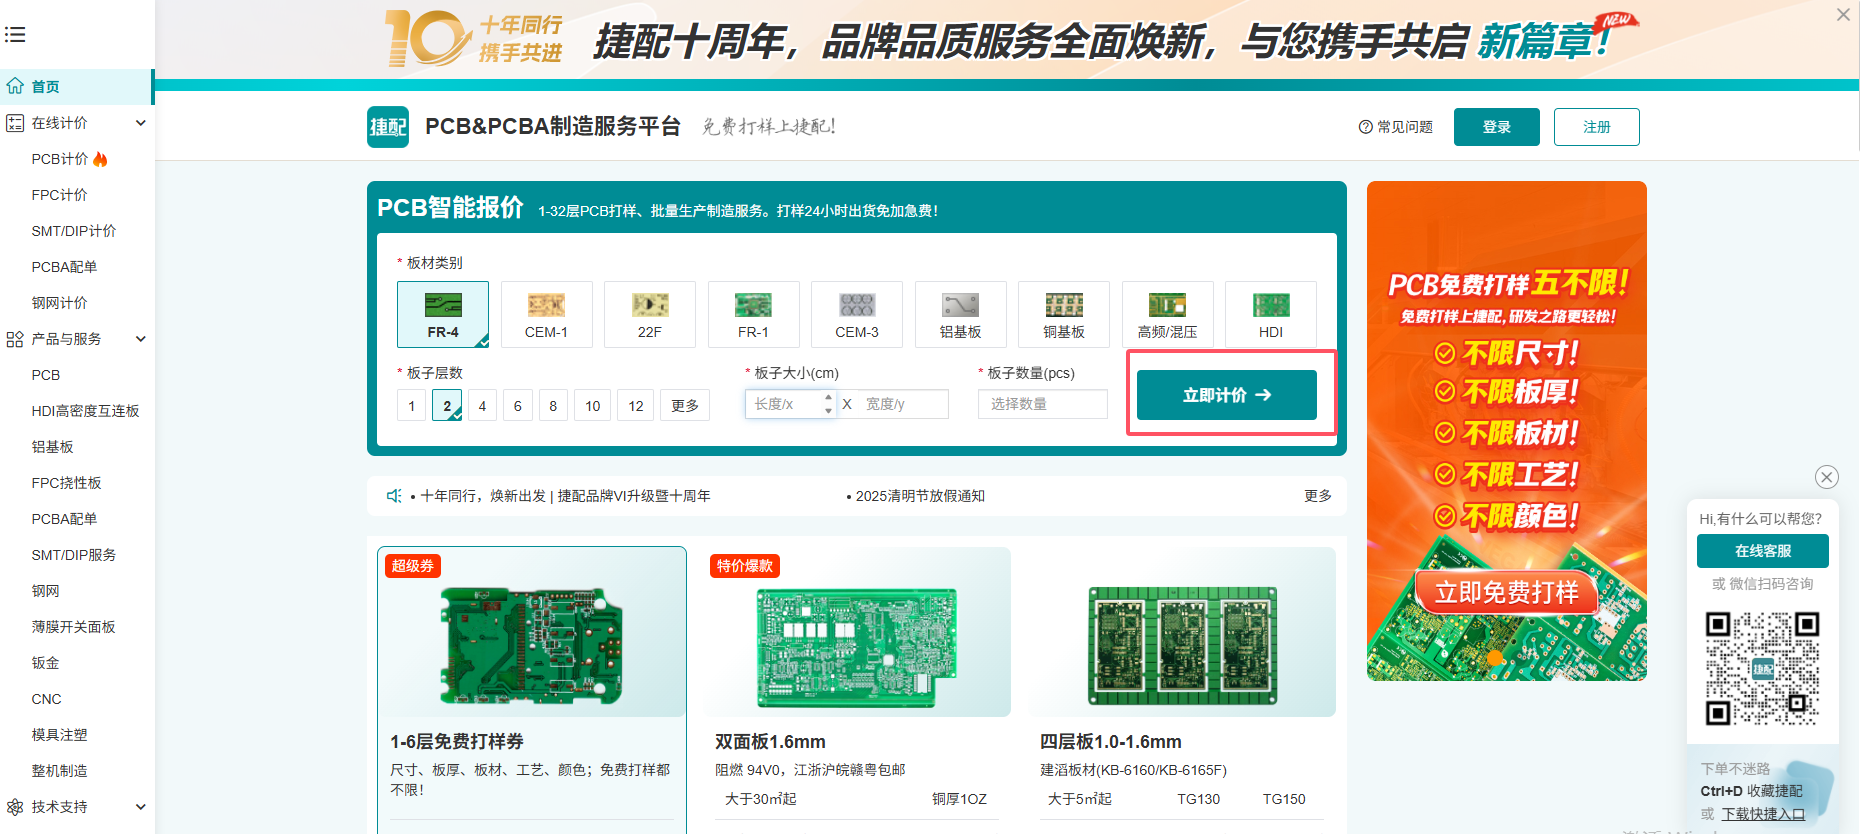Click the hamburger menu icon in sidebar
This screenshot has width=1860, height=834.
click(x=15, y=35)
